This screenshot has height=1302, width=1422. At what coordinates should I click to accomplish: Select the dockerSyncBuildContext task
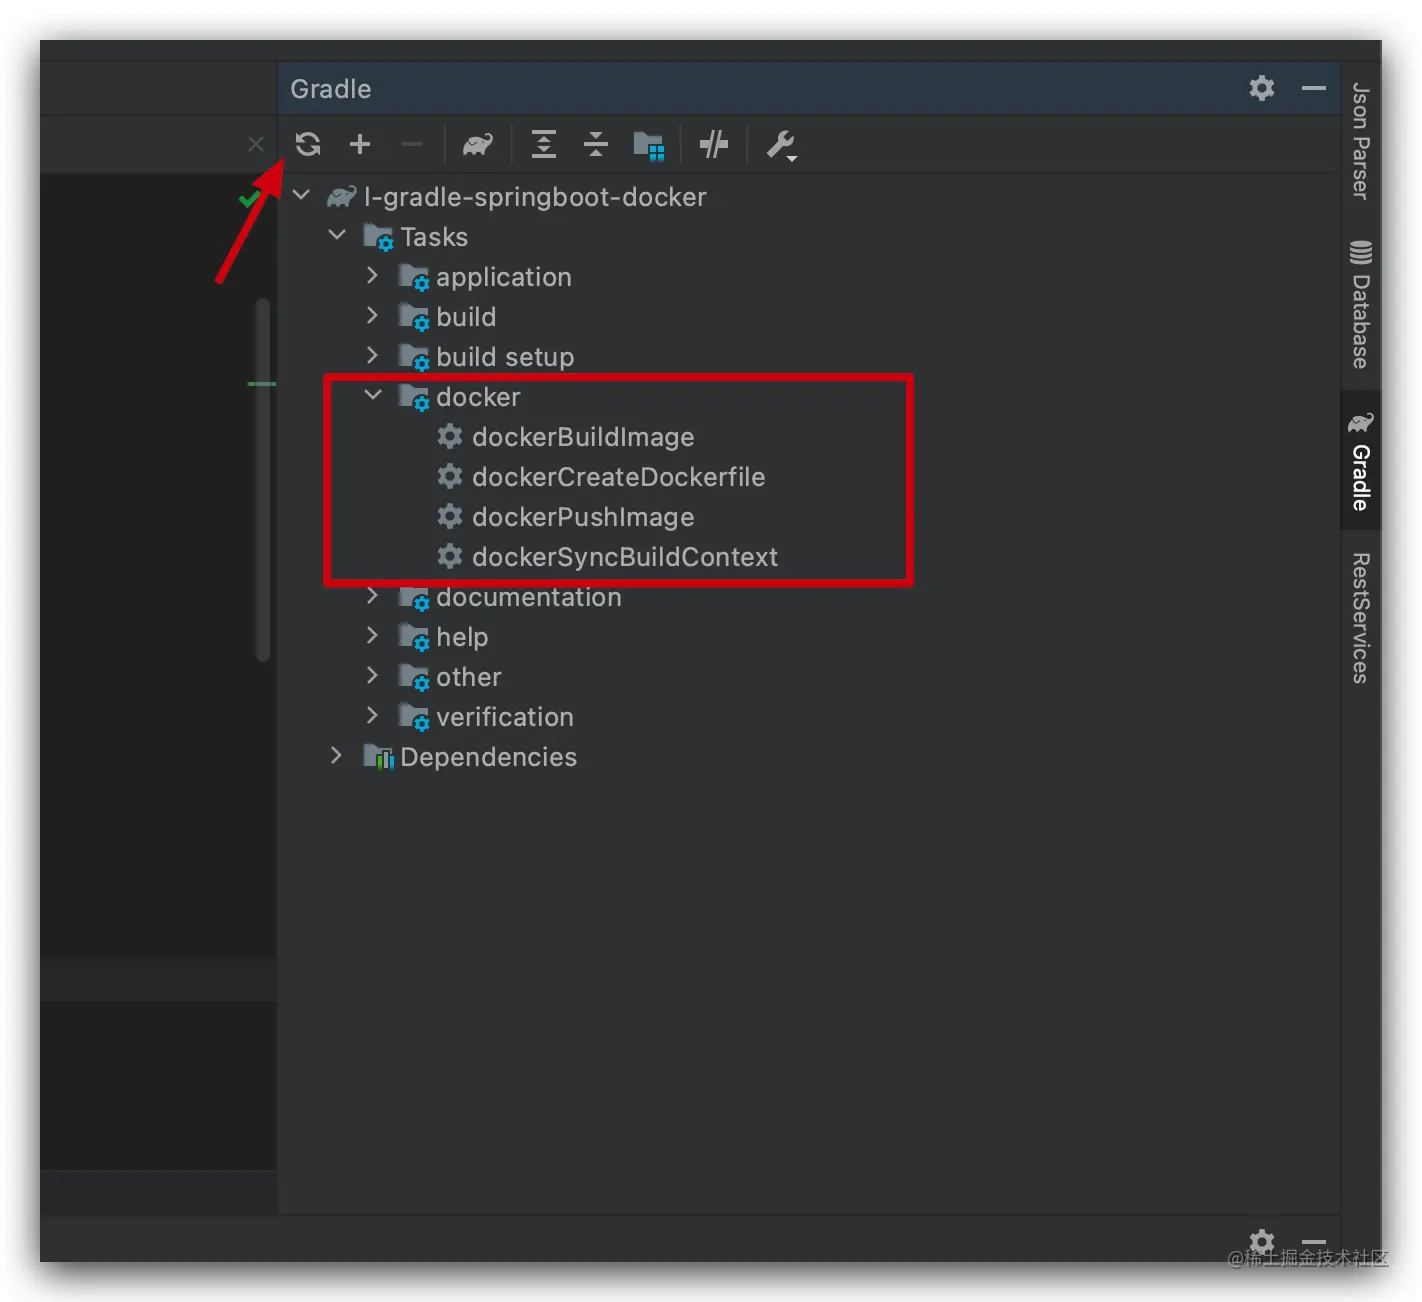625,557
